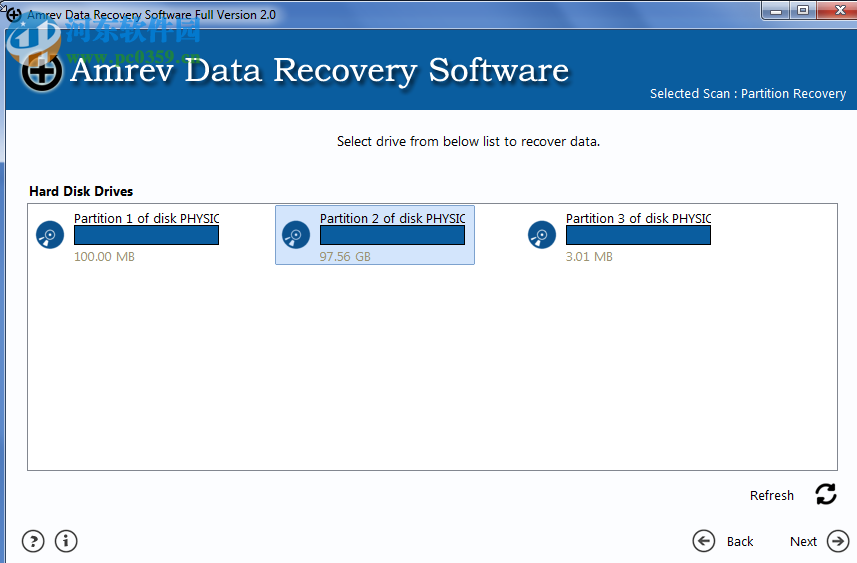Viewport: 857px width, 563px height.
Task: Select Partition 1 of disk entry name
Action: click(x=146, y=219)
